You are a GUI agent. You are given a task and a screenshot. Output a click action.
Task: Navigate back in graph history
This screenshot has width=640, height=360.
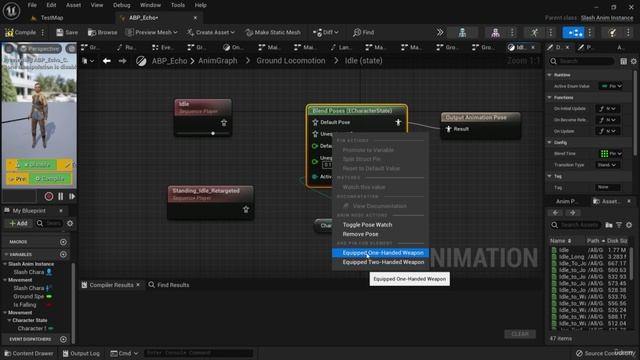107,61
